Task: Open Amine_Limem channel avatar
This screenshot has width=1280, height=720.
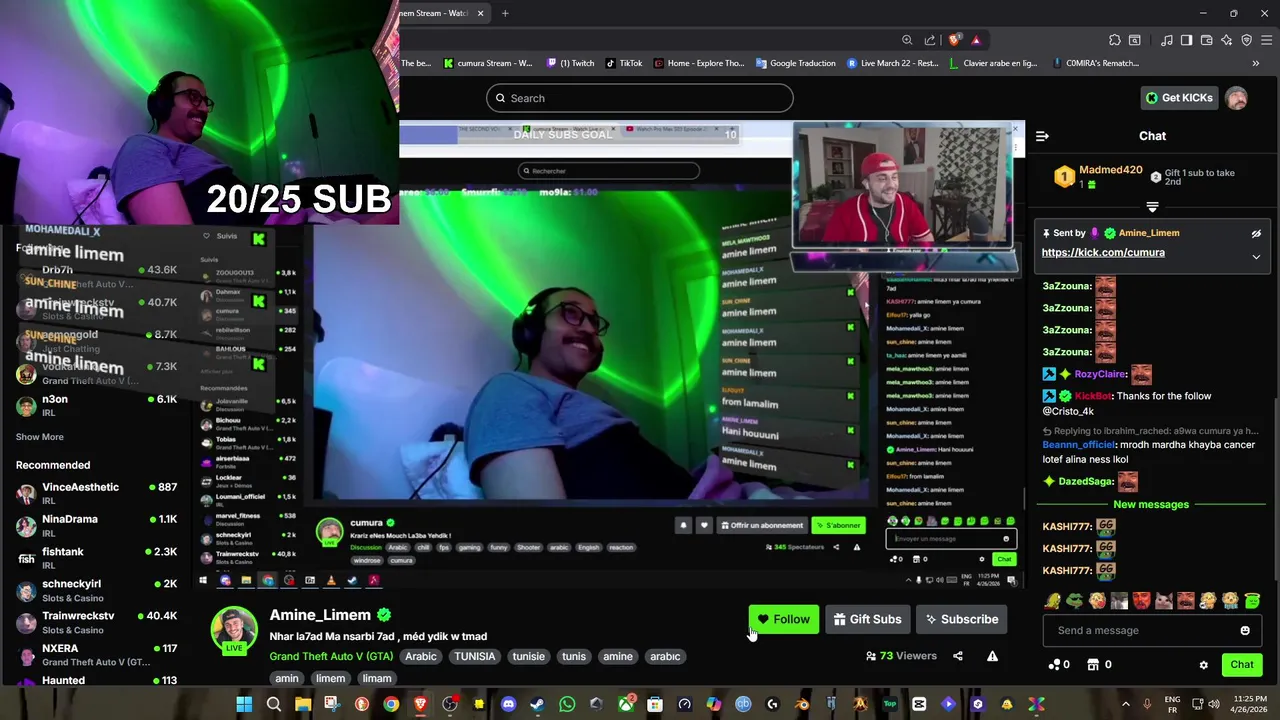Action: tap(234, 629)
